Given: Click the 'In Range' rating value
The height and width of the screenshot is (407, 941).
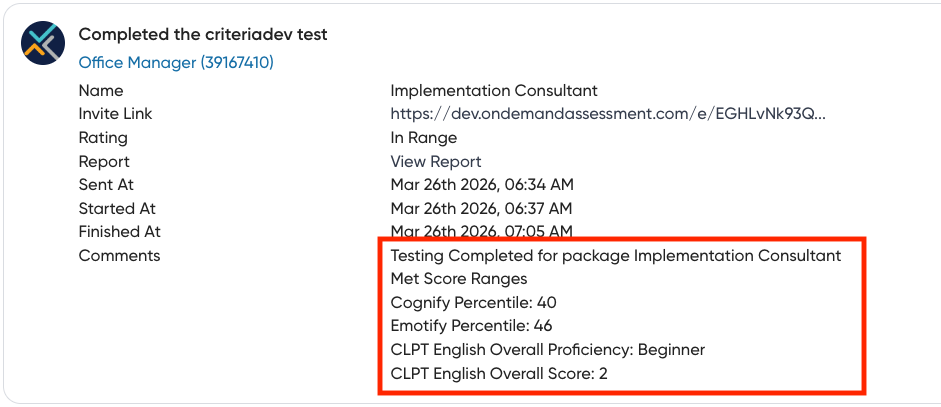Looking at the screenshot, I should 424,138.
